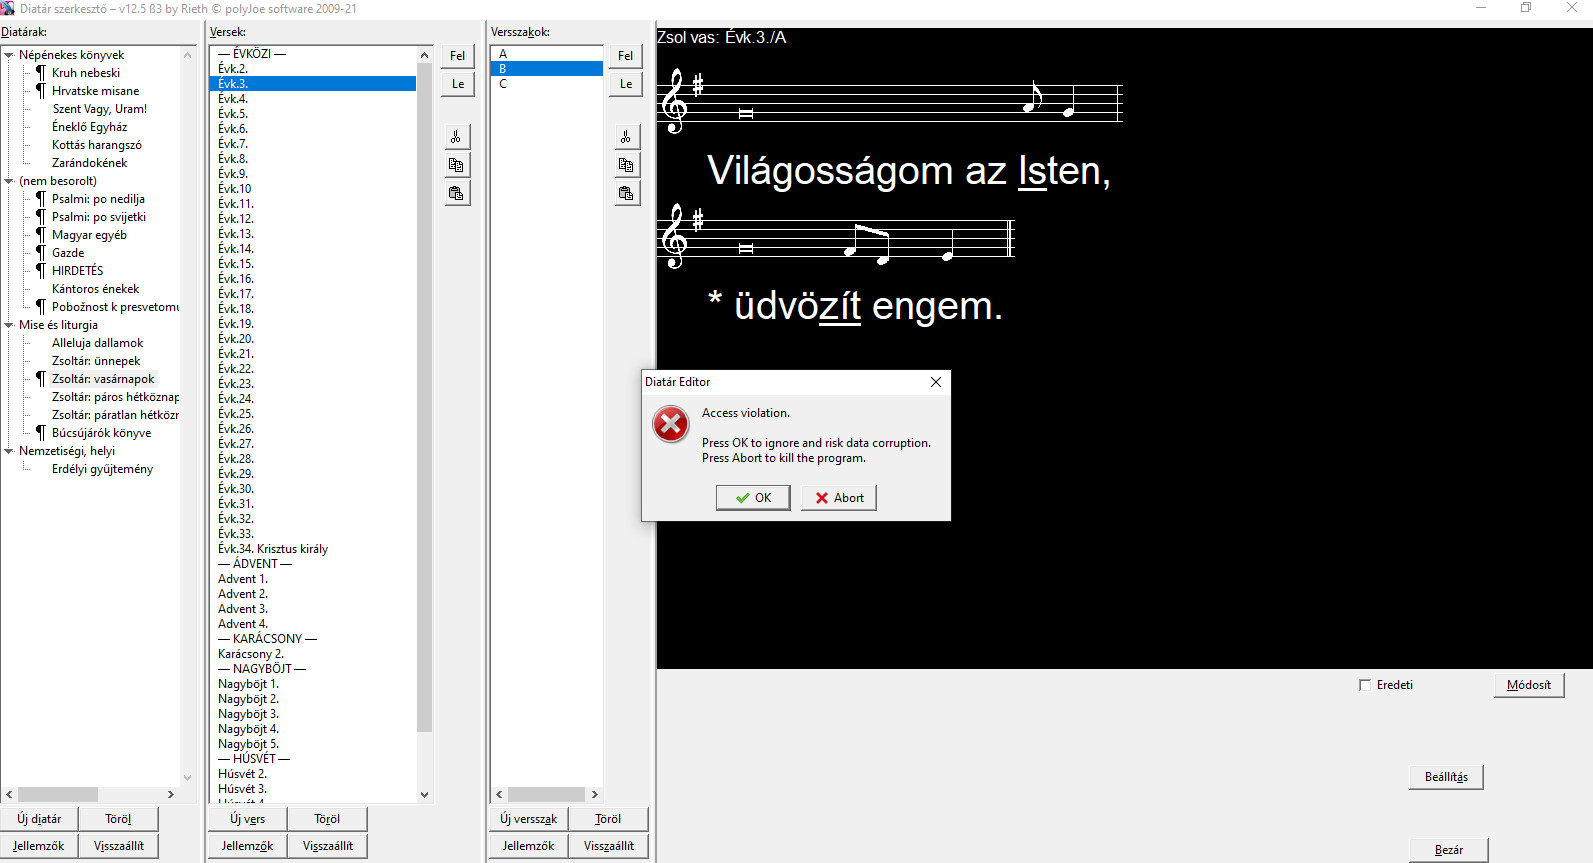Paste a verse in the Versek panel
The width and height of the screenshot is (1593, 863).
tap(457, 193)
